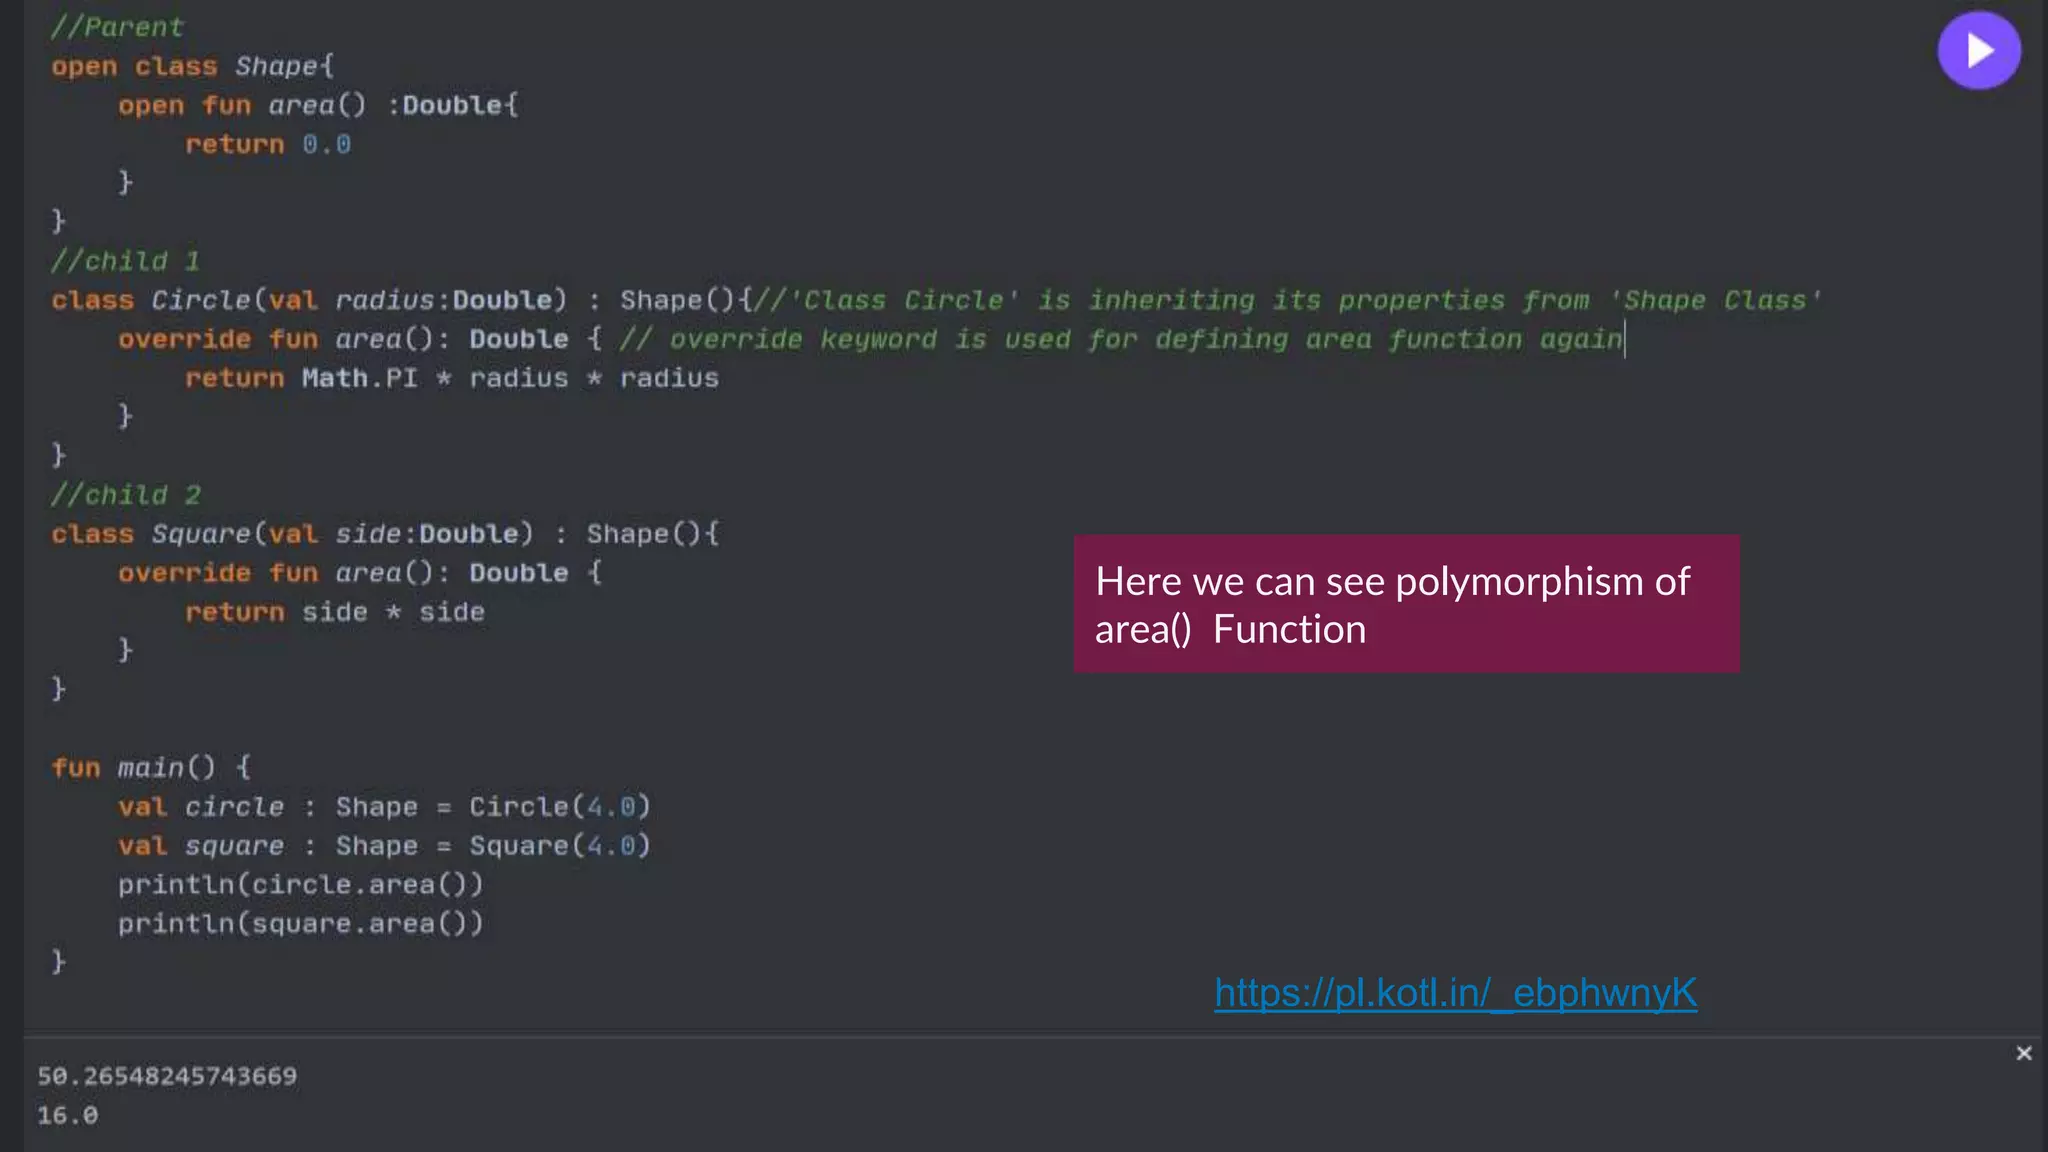Click the 'open class Shape' declaration line
Screen dimensions: 2048x1152
click(x=192, y=66)
